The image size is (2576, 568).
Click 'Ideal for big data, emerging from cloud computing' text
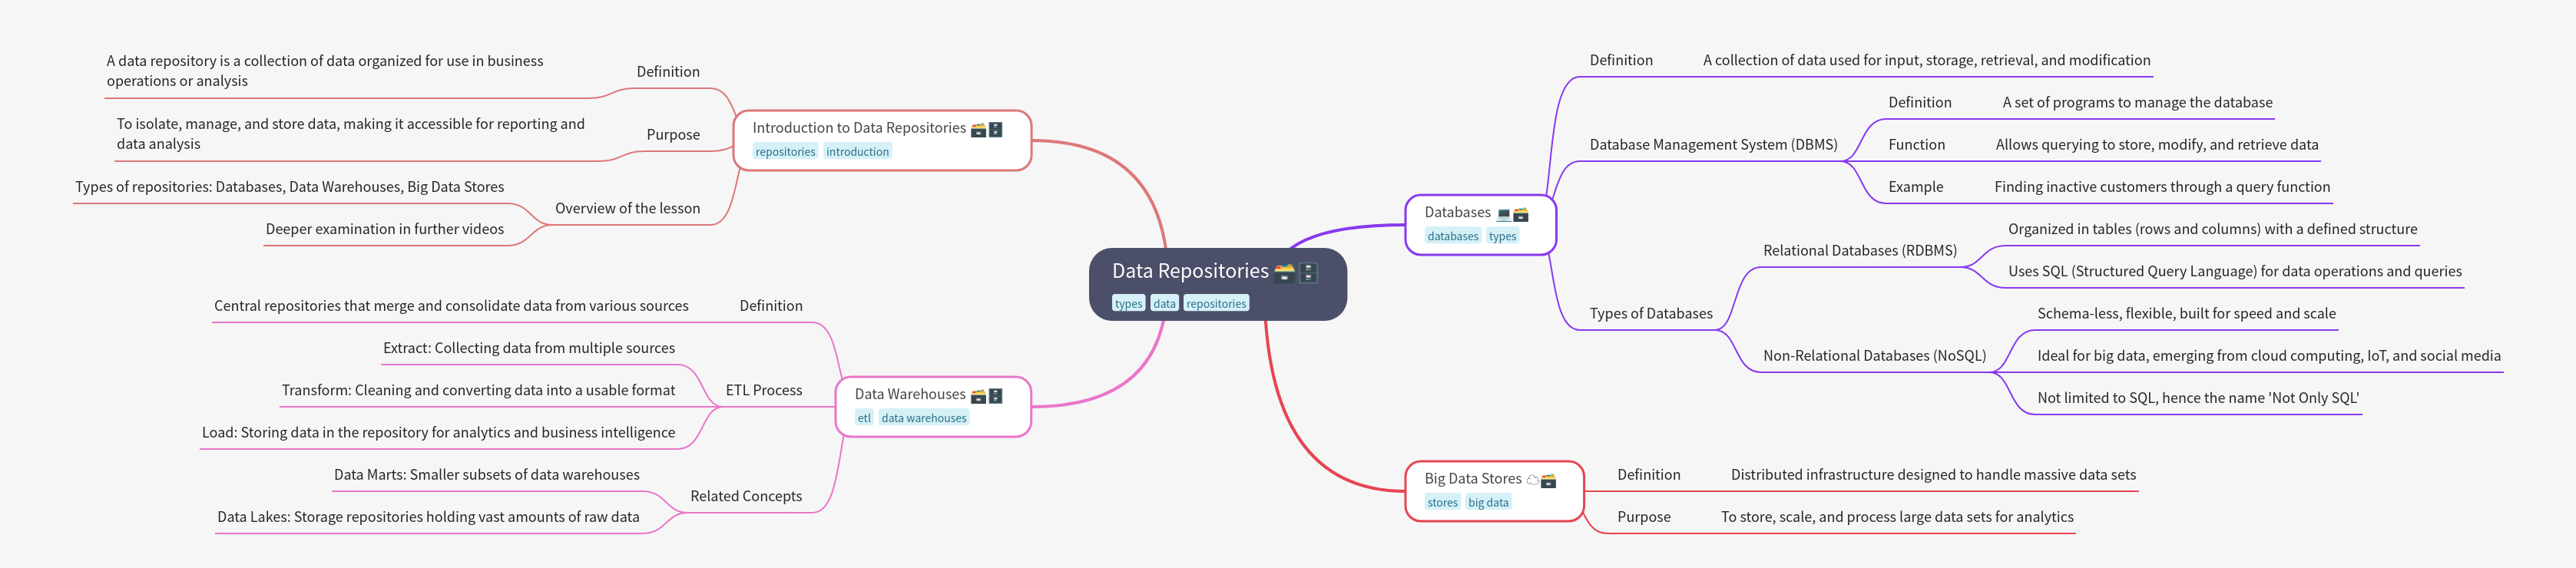pyautogui.click(x=2269, y=356)
